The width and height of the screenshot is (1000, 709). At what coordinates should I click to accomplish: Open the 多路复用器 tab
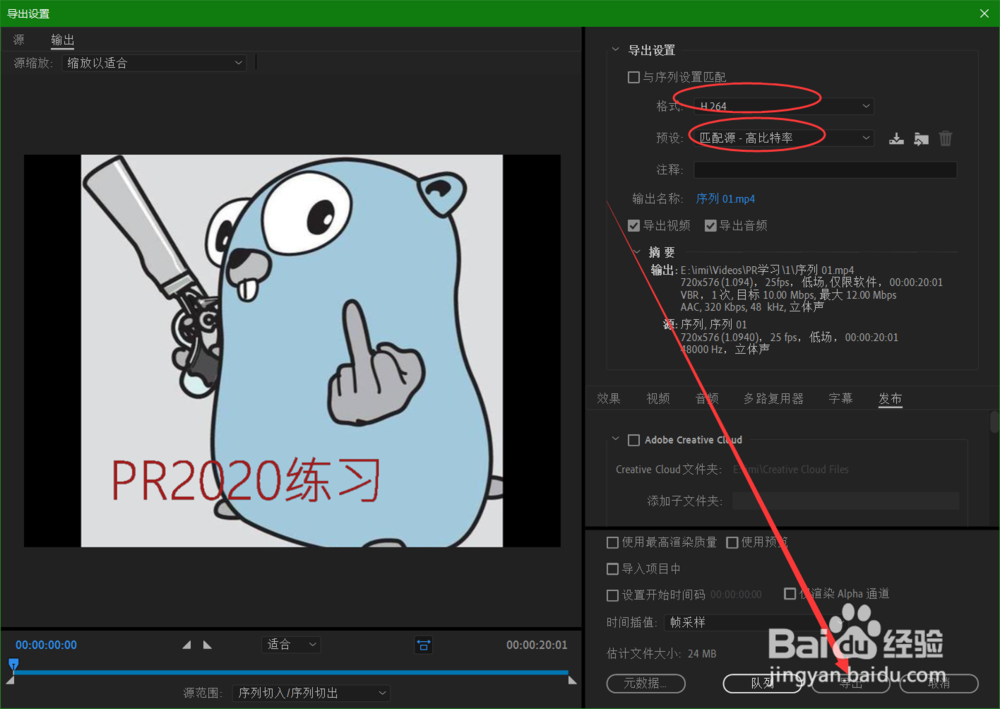tap(773, 398)
